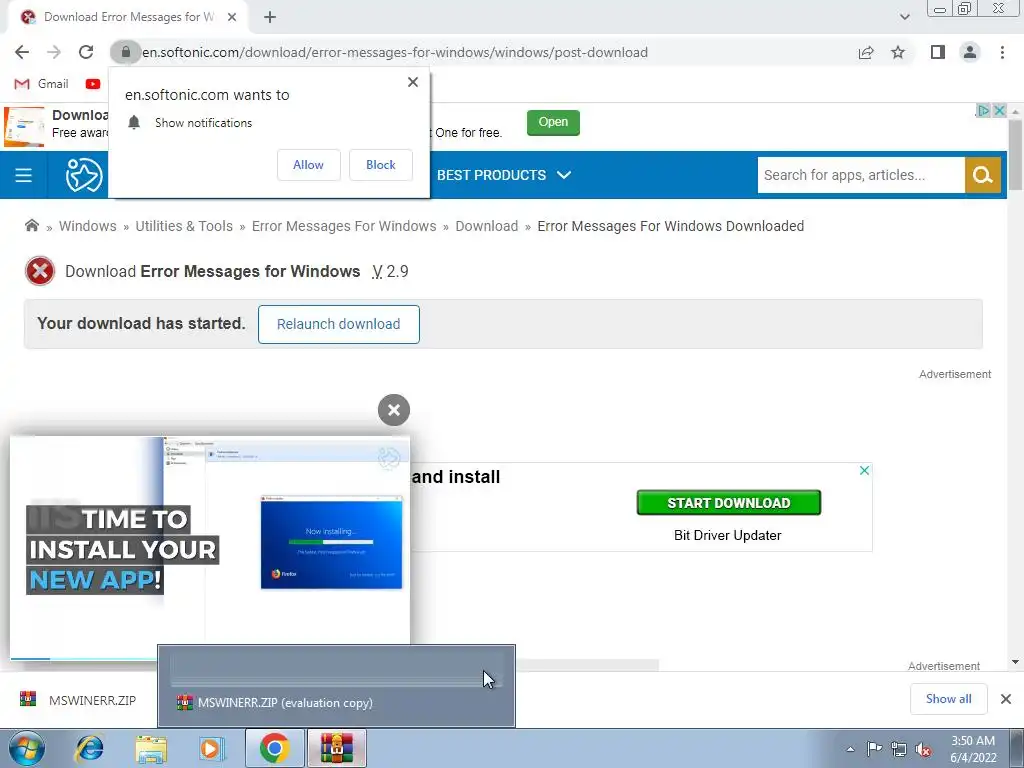Open Windows Explorer from taskbar

click(x=151, y=748)
